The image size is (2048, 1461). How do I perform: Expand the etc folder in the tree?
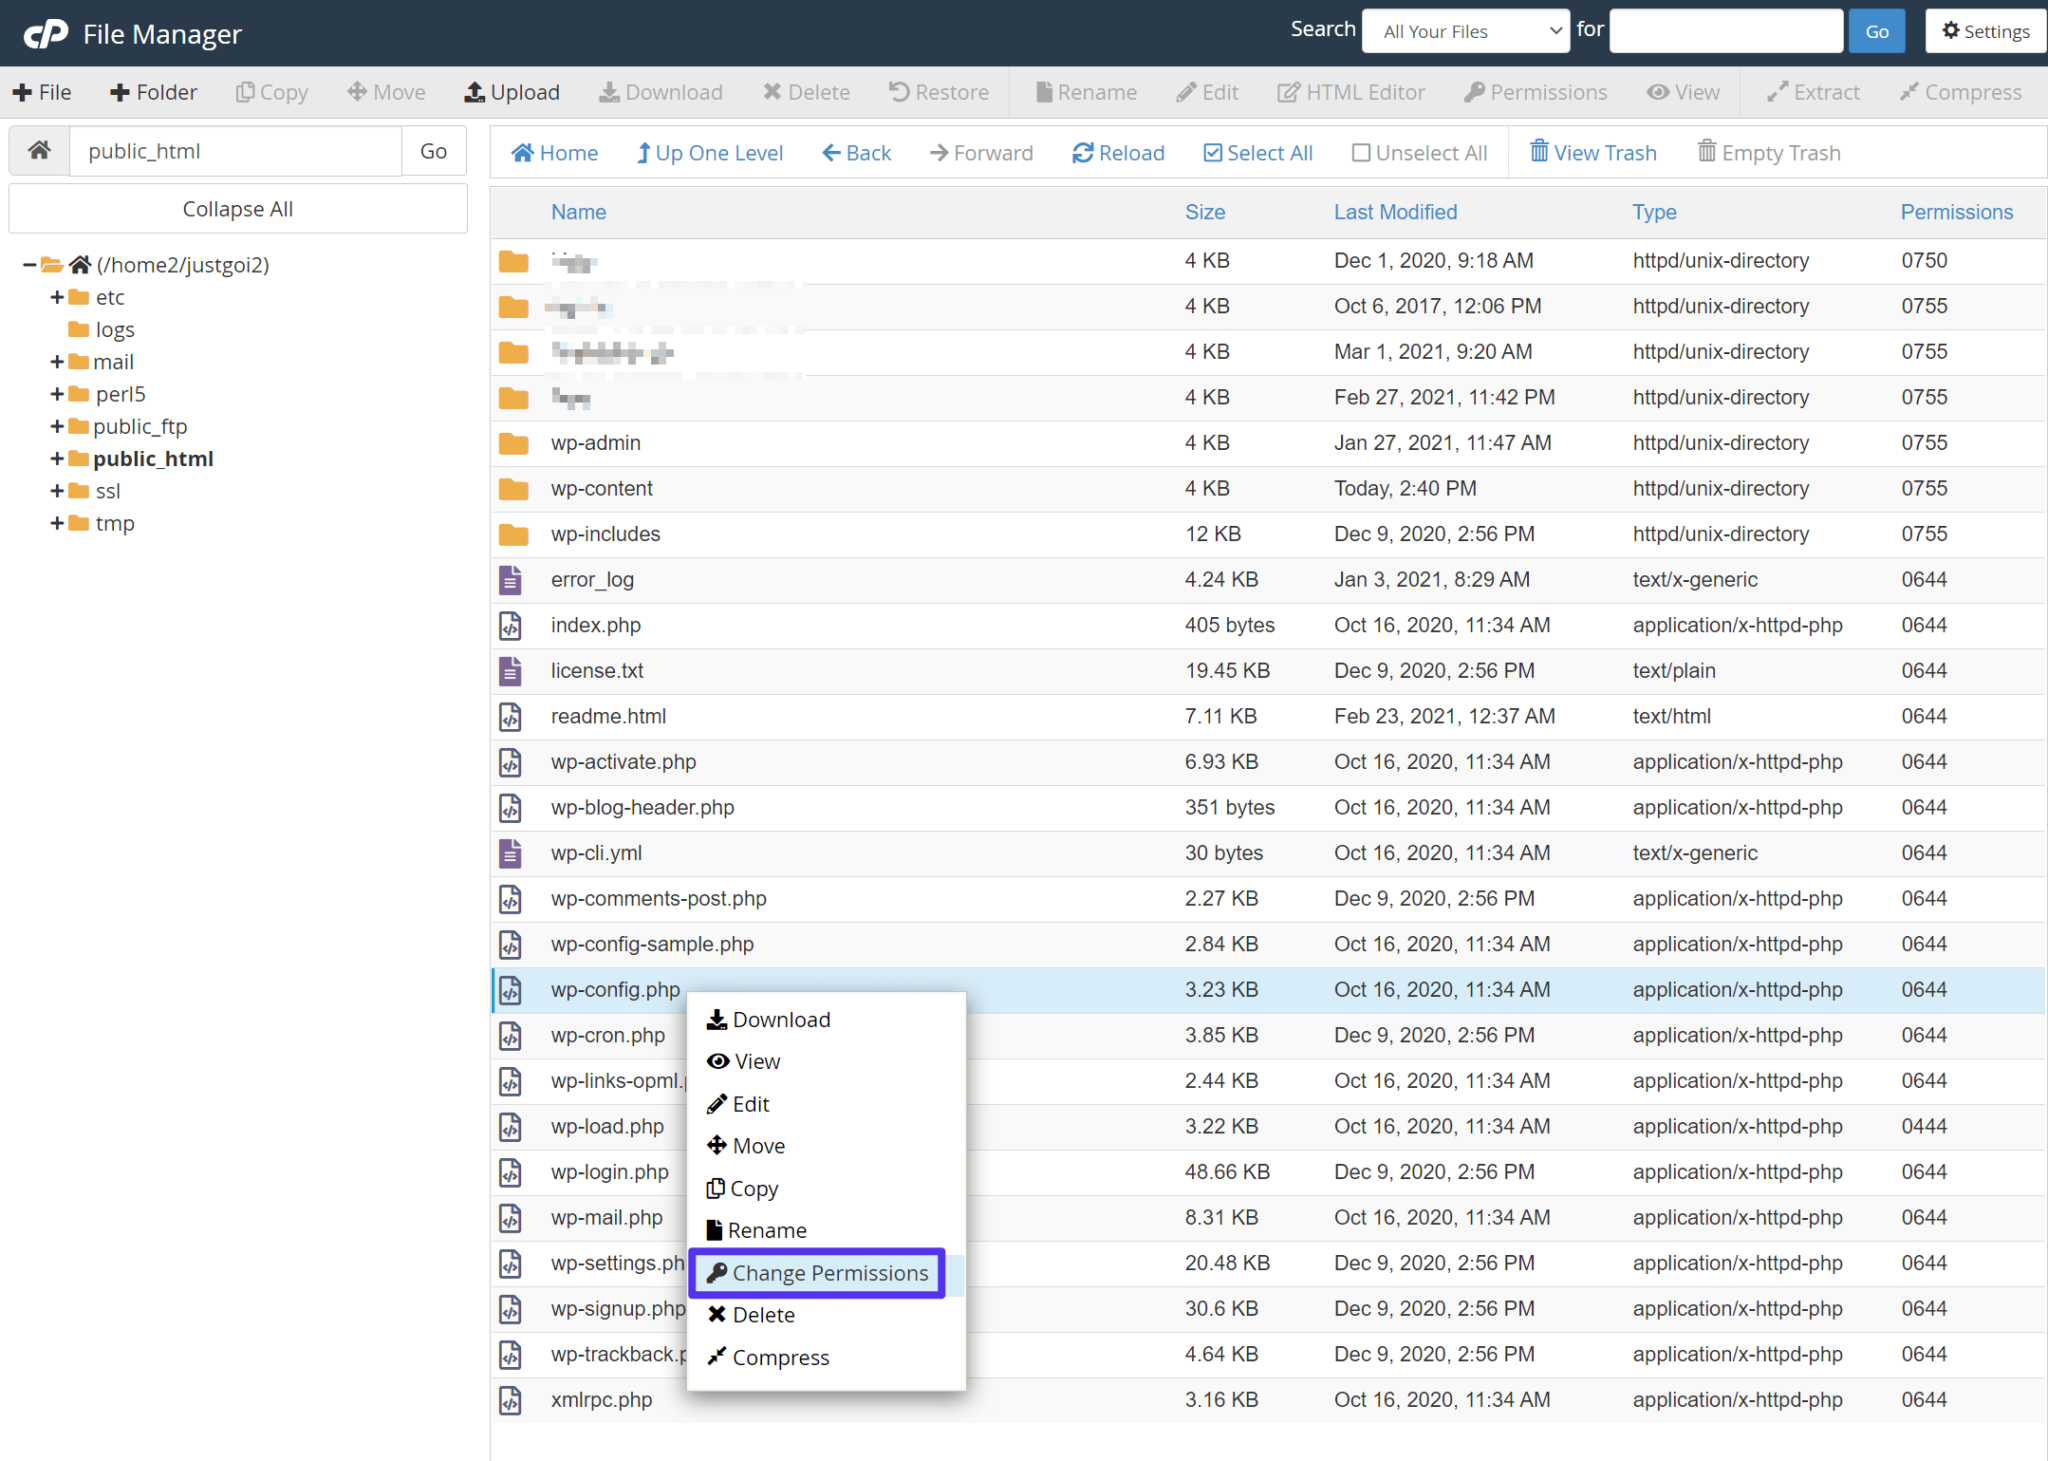click(x=57, y=296)
